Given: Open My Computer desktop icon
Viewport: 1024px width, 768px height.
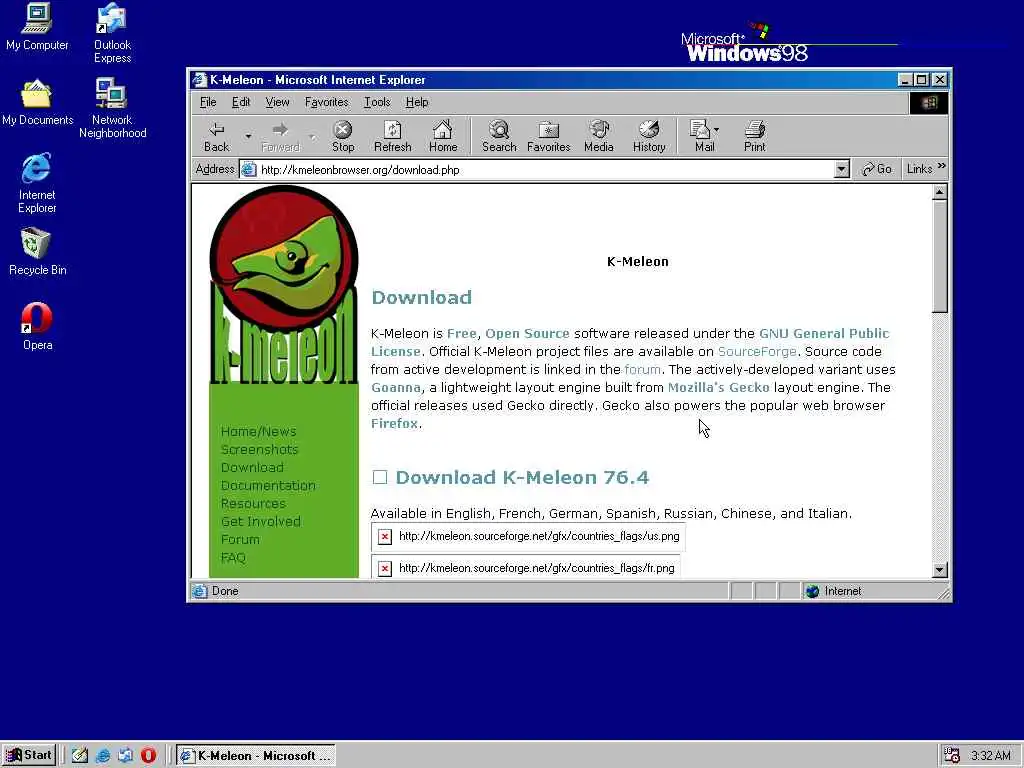Looking at the screenshot, I should tap(37, 27).
